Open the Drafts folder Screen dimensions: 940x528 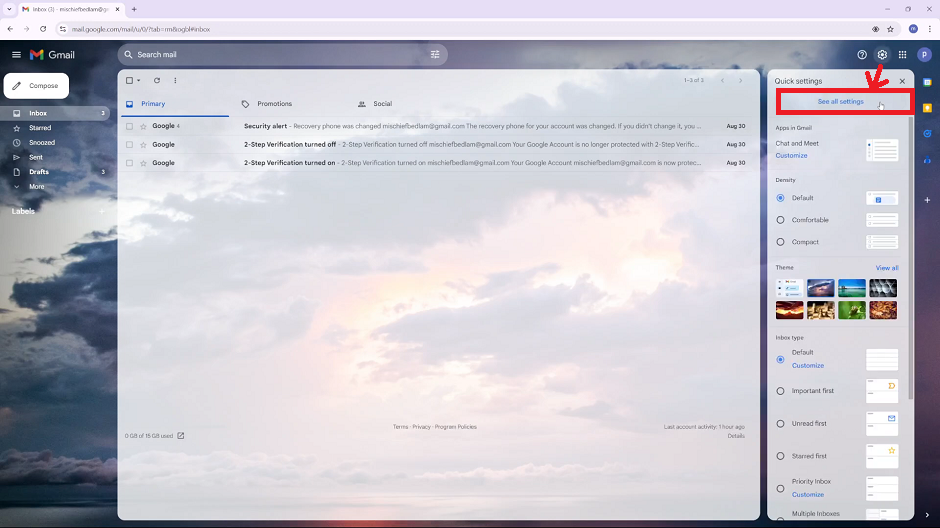[54, 172]
